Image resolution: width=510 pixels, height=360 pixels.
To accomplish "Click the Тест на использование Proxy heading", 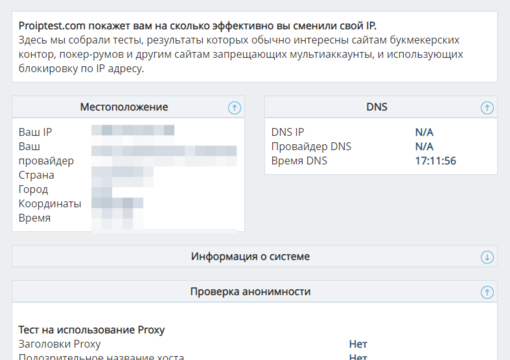I will pyautogui.click(x=92, y=330).
